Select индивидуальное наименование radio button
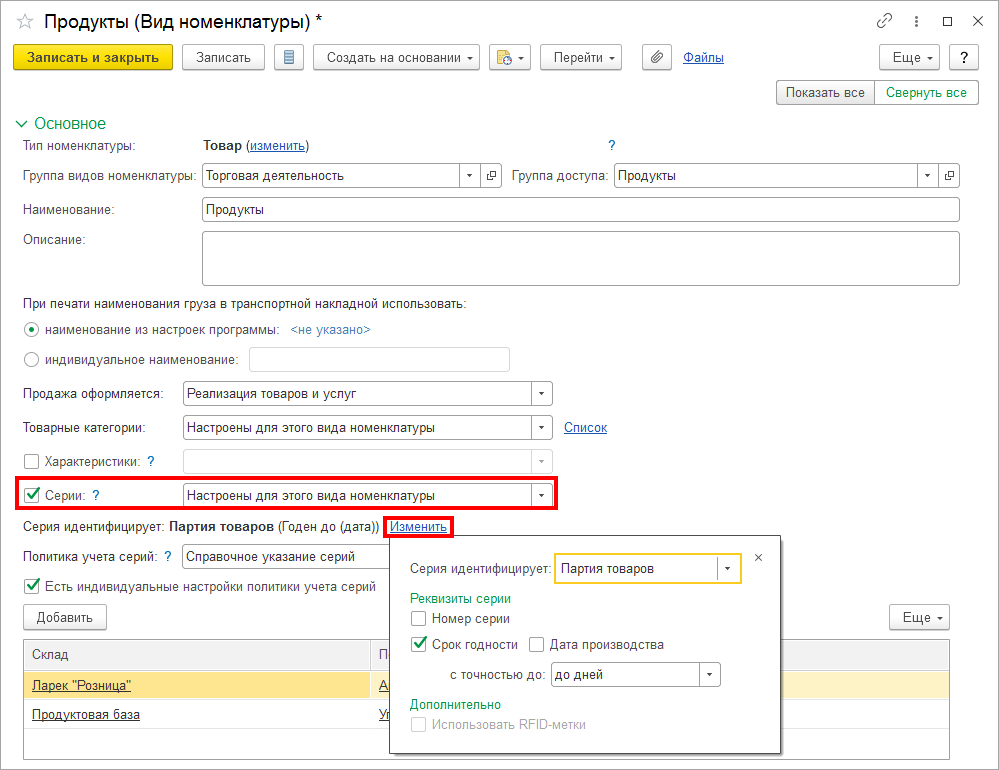Viewport: 999px width, 770px height. click(x=31, y=360)
